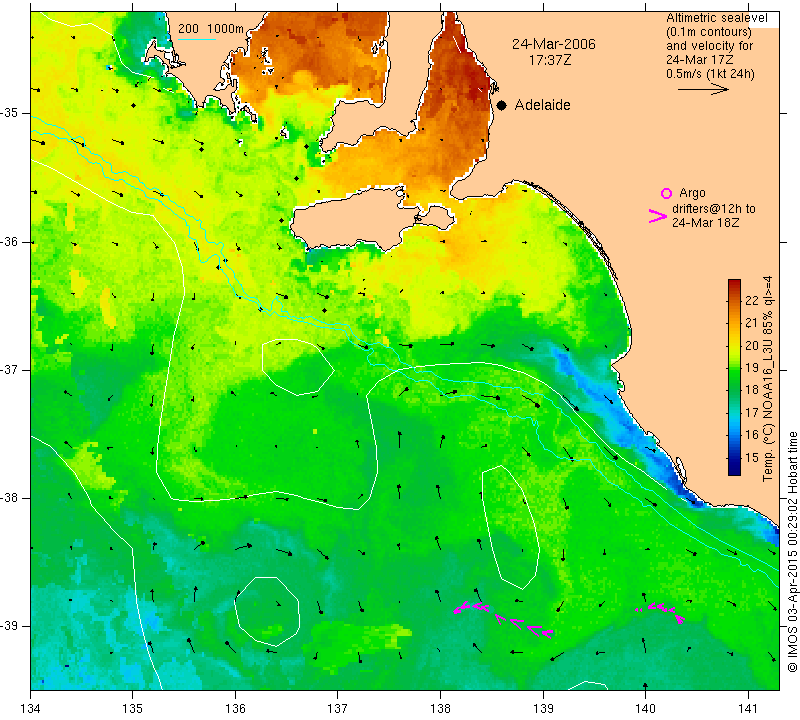800x720 pixels.
Task: Click the cyan depth contour legend line
Action: pyautogui.click(x=197, y=39)
